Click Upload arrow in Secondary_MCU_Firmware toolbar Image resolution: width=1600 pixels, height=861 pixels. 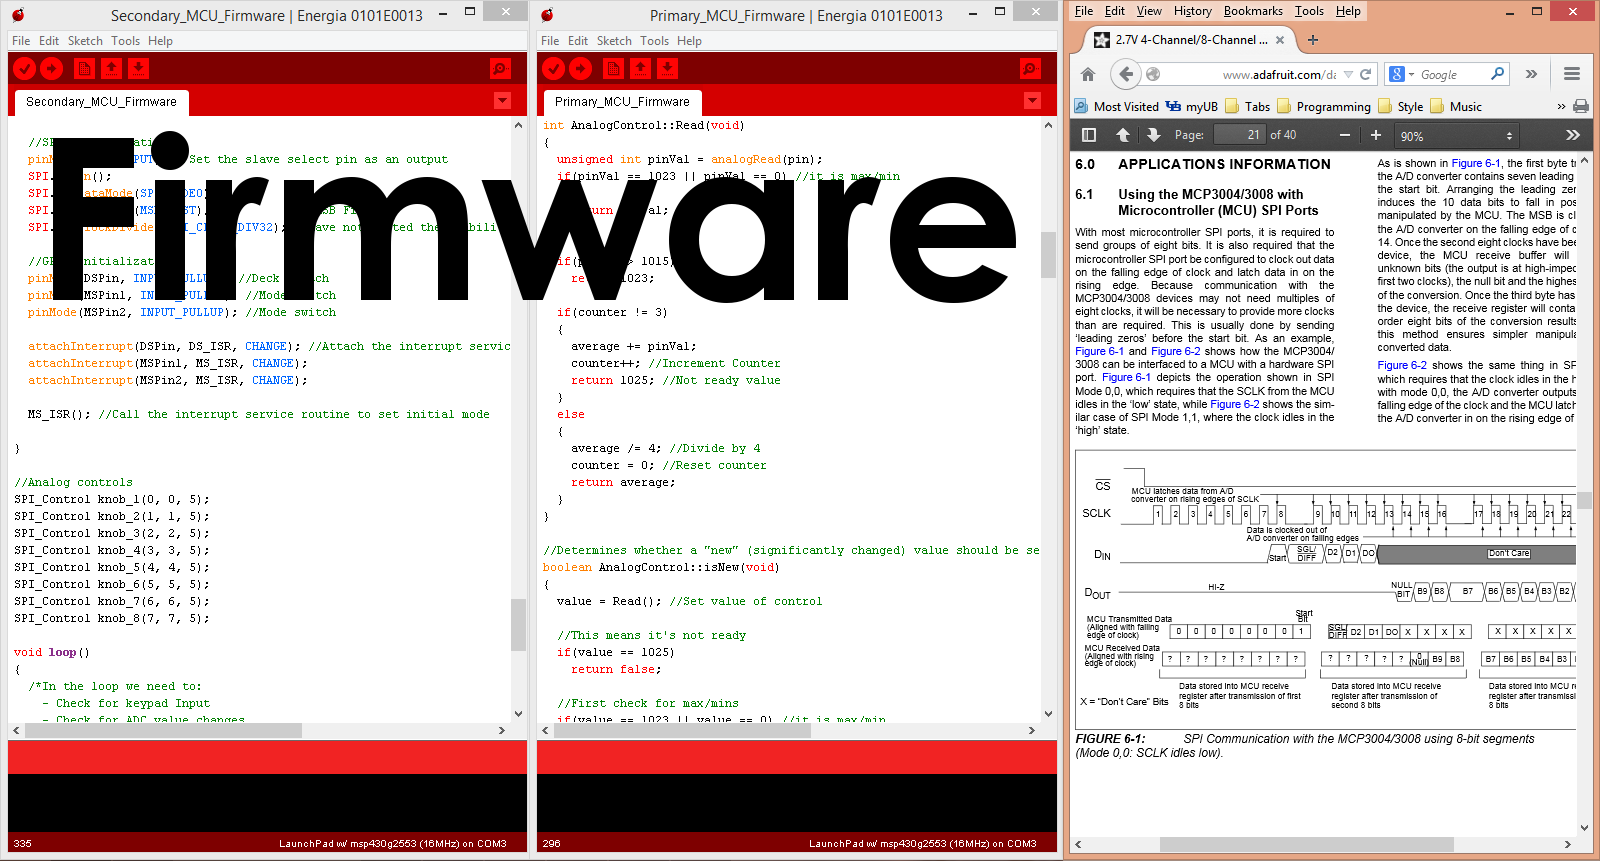click(x=52, y=68)
